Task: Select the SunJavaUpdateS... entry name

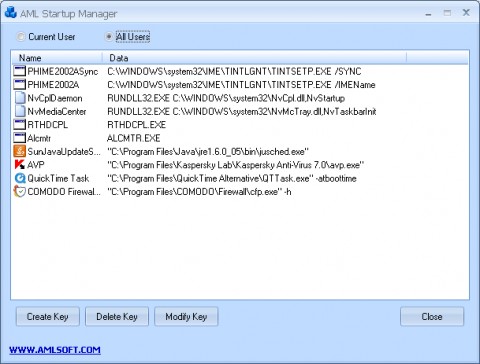Action: pyautogui.click(x=64, y=152)
